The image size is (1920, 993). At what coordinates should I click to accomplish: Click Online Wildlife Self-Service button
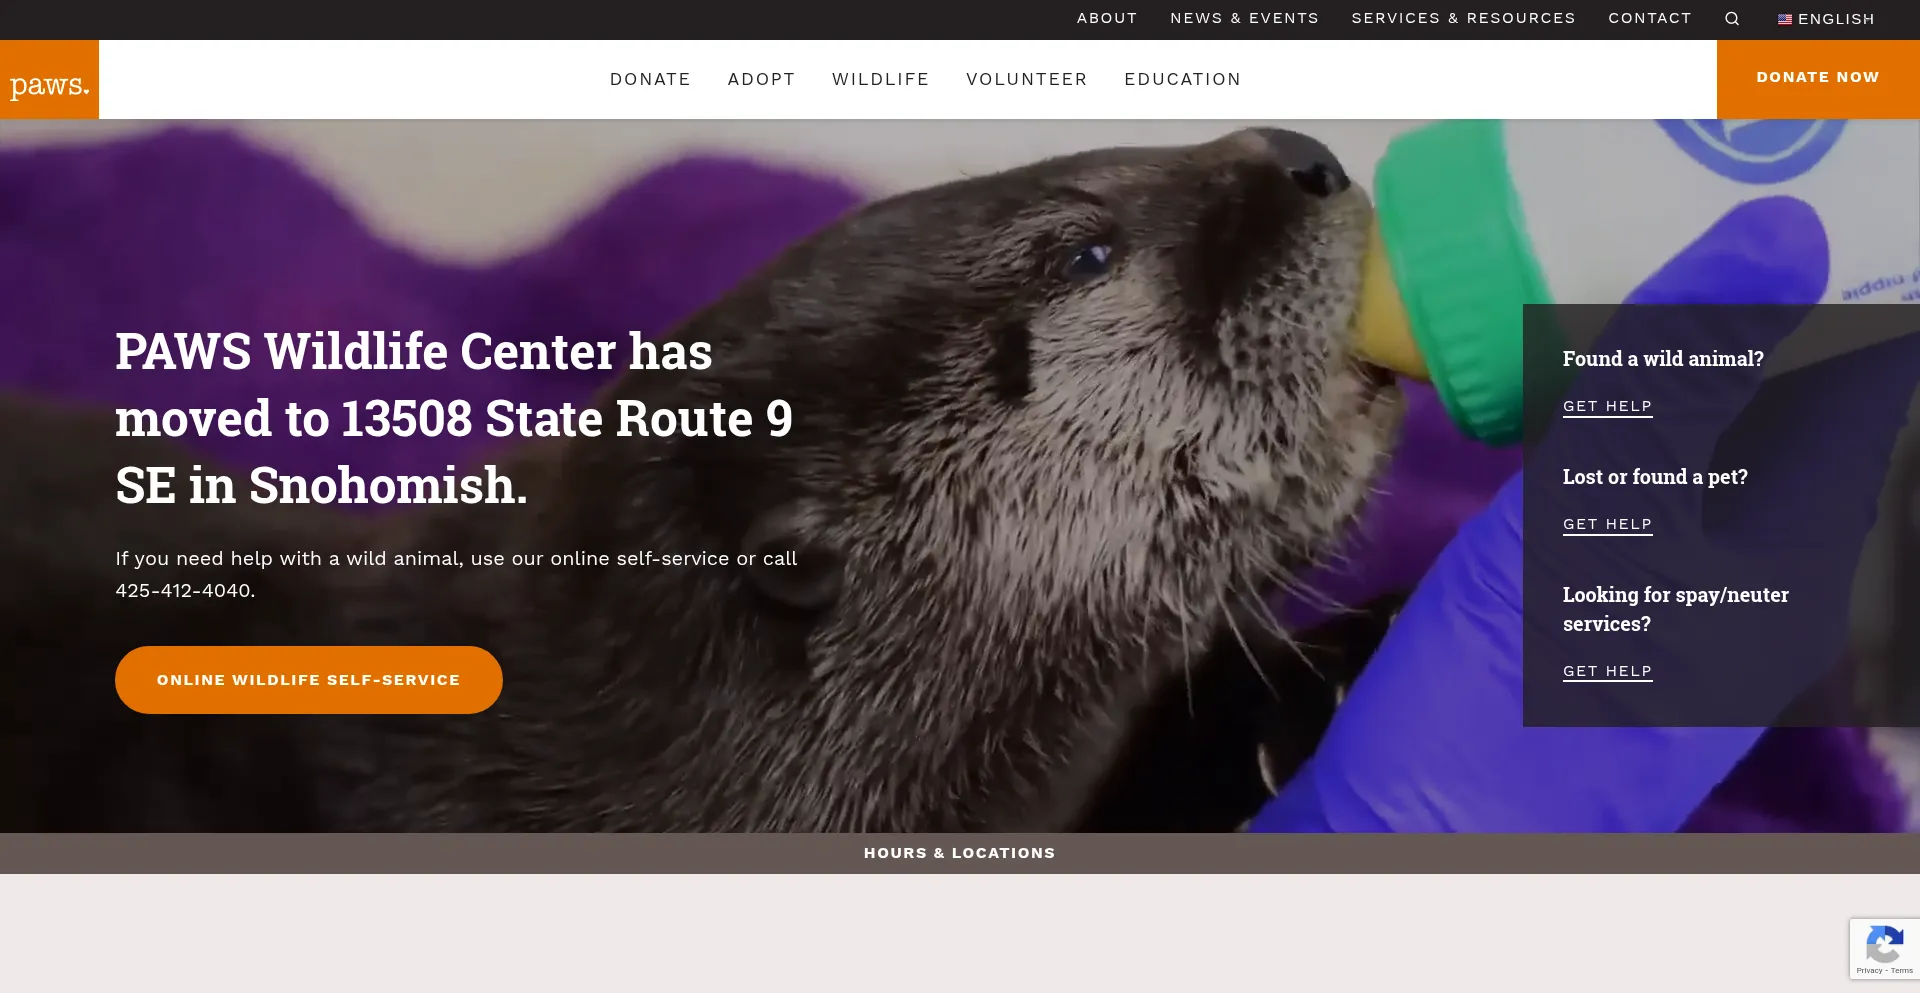308,680
